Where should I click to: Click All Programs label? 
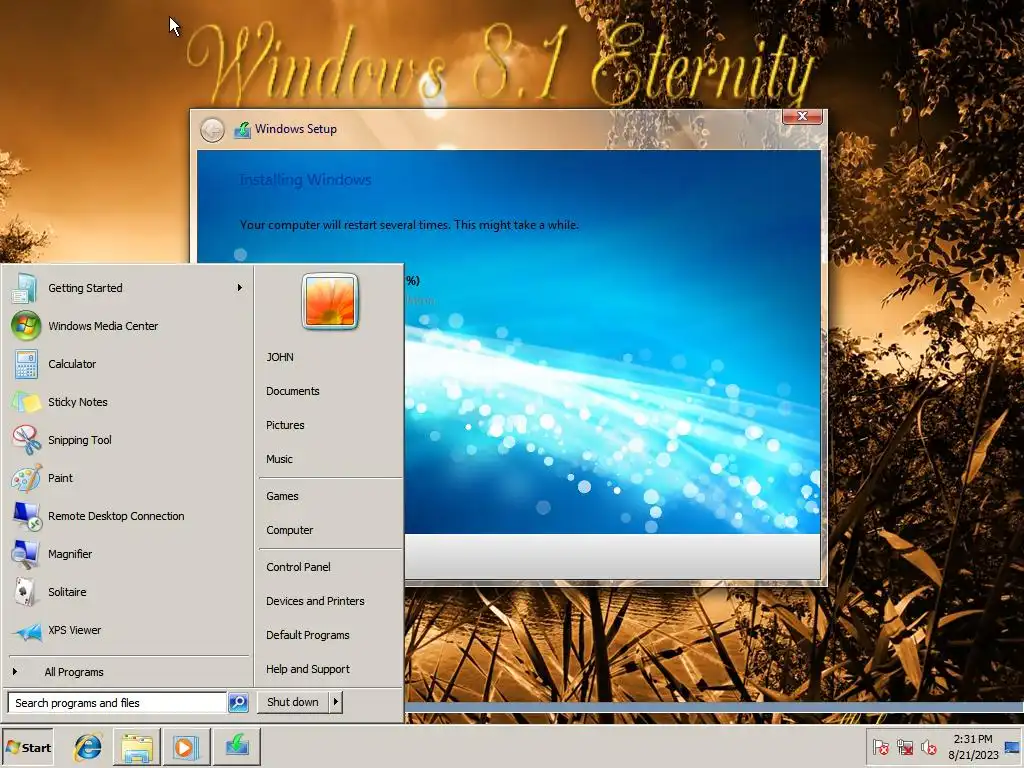[x=74, y=672]
